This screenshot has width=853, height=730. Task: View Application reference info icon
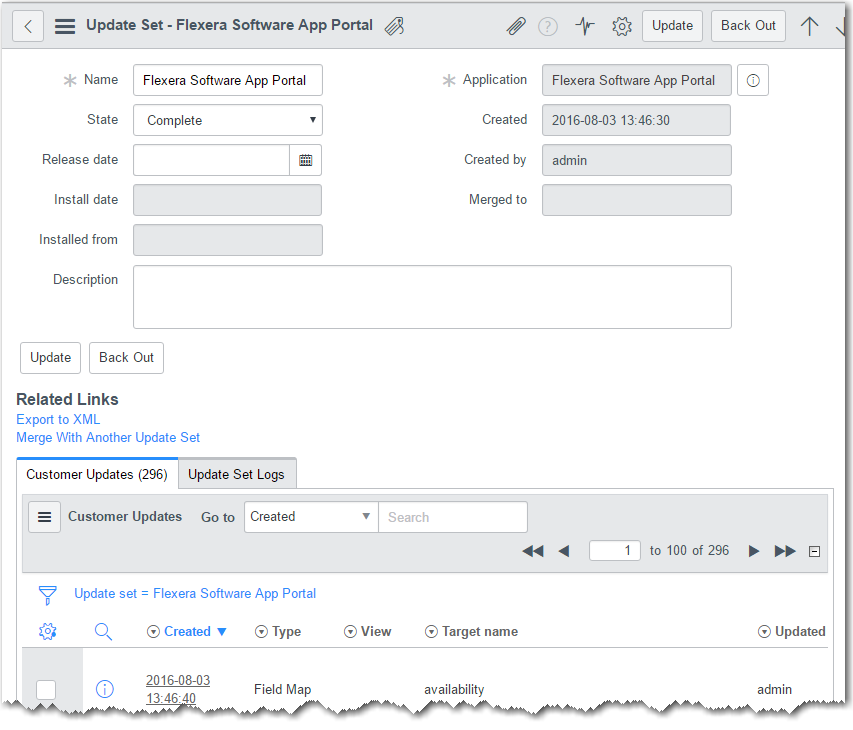(x=753, y=81)
